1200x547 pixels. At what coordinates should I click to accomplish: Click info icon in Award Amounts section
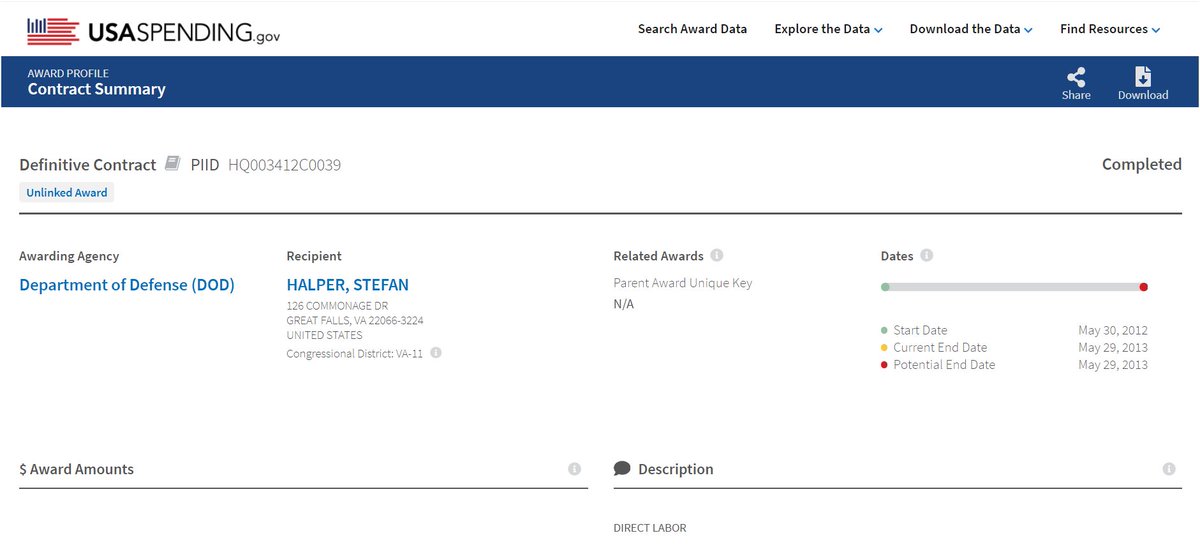click(575, 469)
